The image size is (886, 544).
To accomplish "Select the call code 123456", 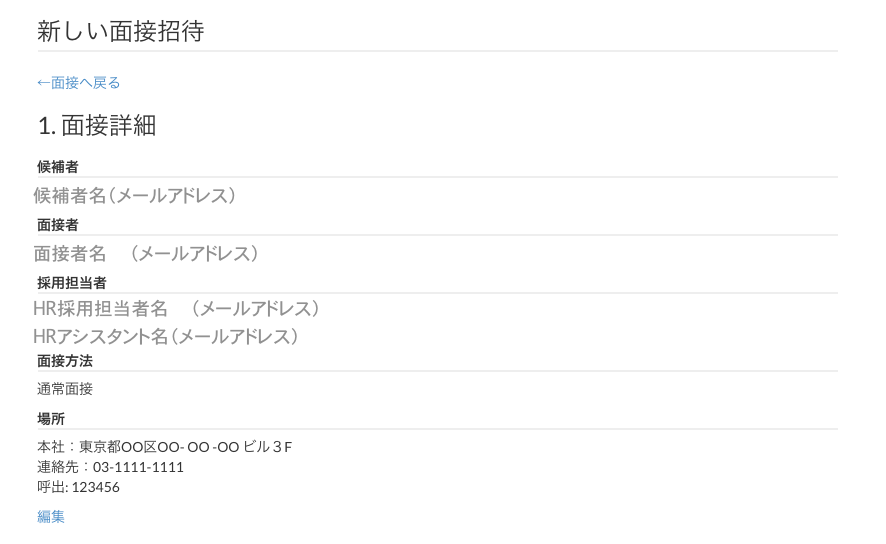I will 96,487.
